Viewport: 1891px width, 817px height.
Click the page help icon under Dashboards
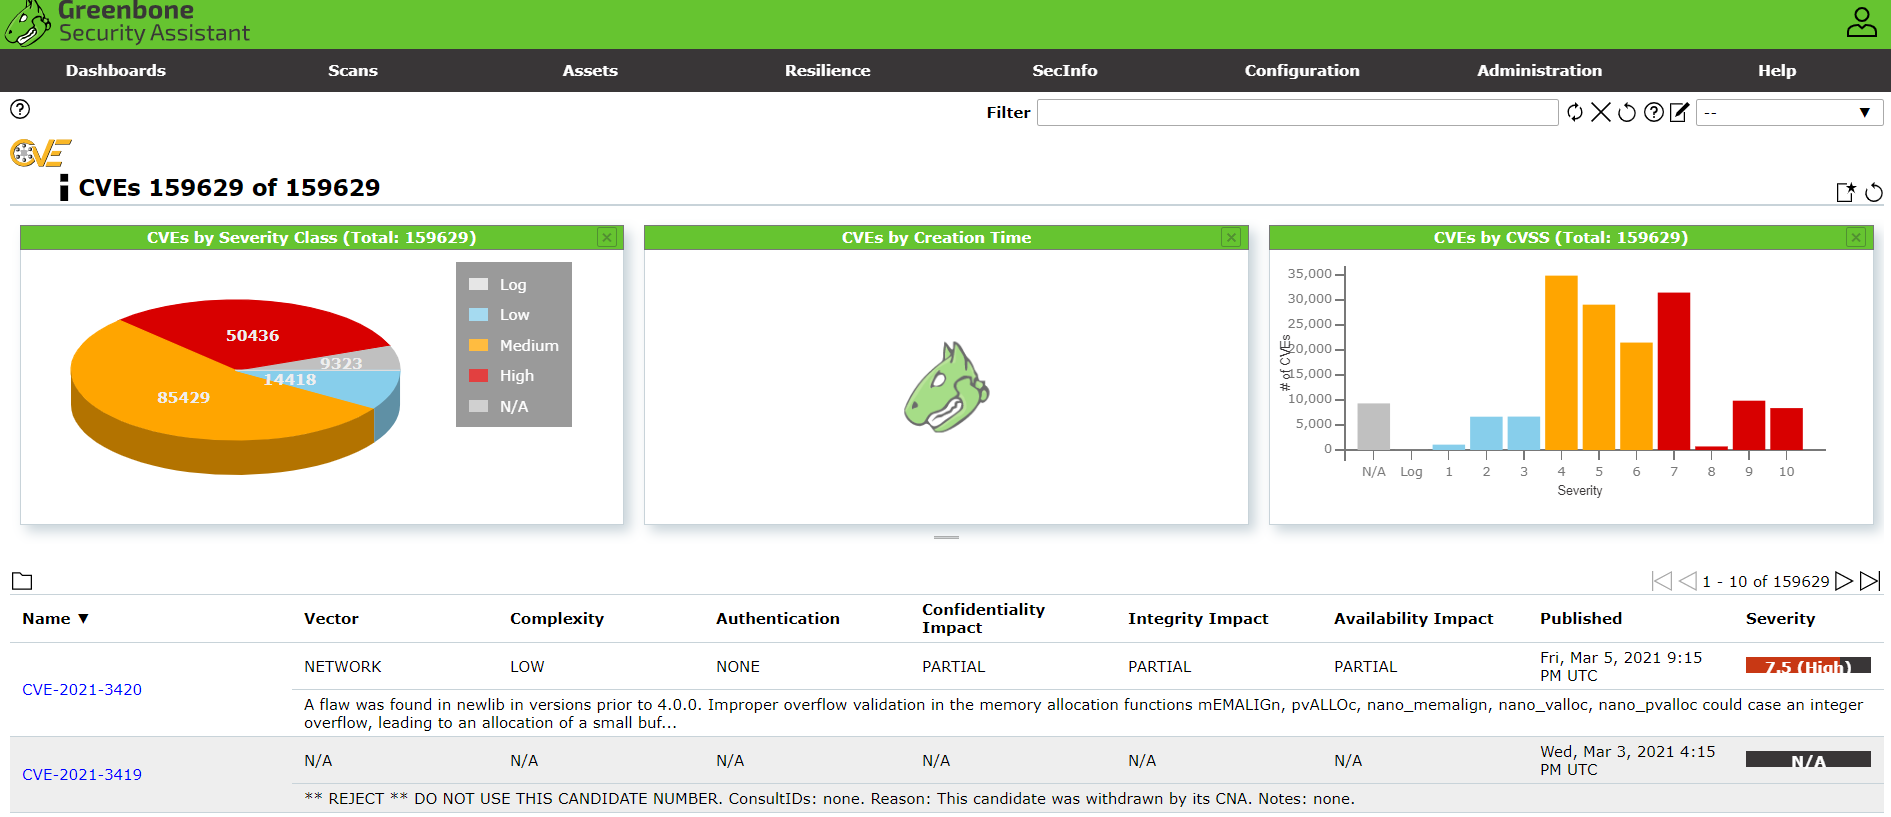tap(20, 109)
